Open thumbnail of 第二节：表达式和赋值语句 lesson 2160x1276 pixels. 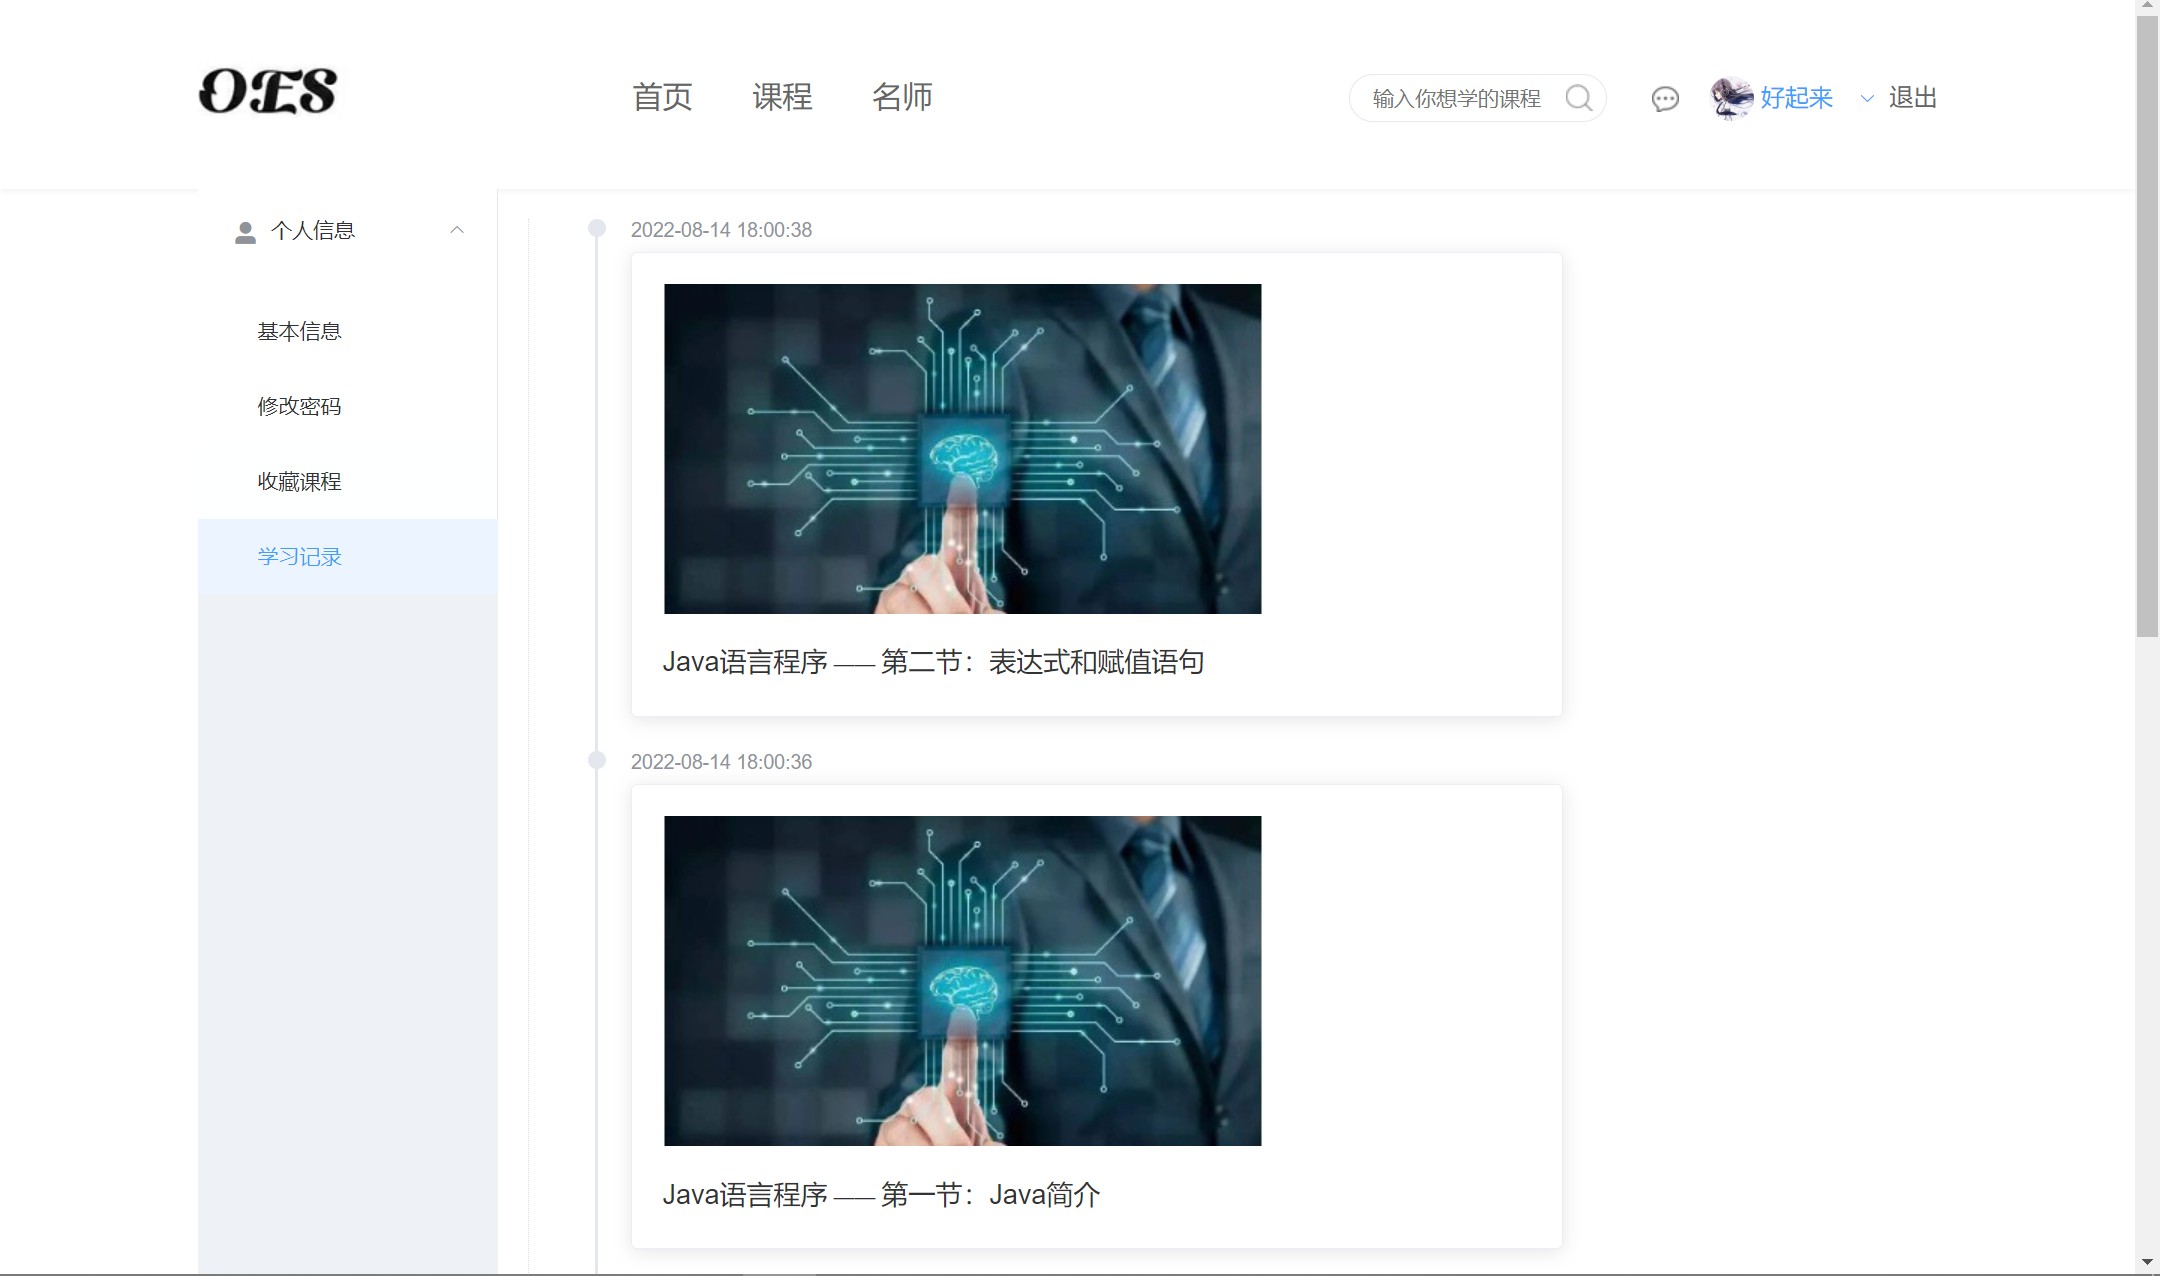[962, 449]
